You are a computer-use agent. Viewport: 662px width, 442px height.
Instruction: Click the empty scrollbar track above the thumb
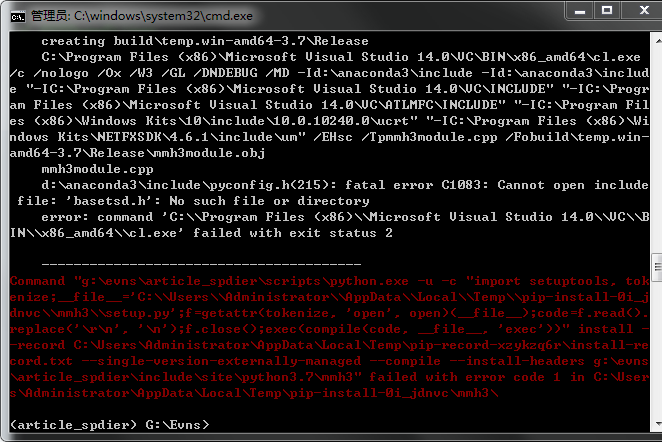(x=654, y=150)
